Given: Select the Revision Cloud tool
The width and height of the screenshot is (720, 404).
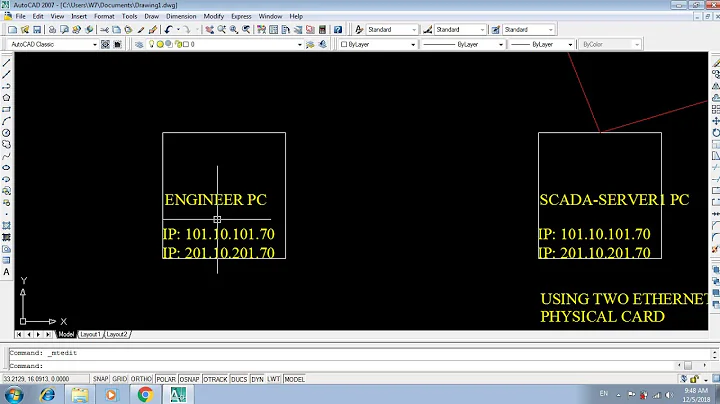Looking at the screenshot, I should 6,144.
